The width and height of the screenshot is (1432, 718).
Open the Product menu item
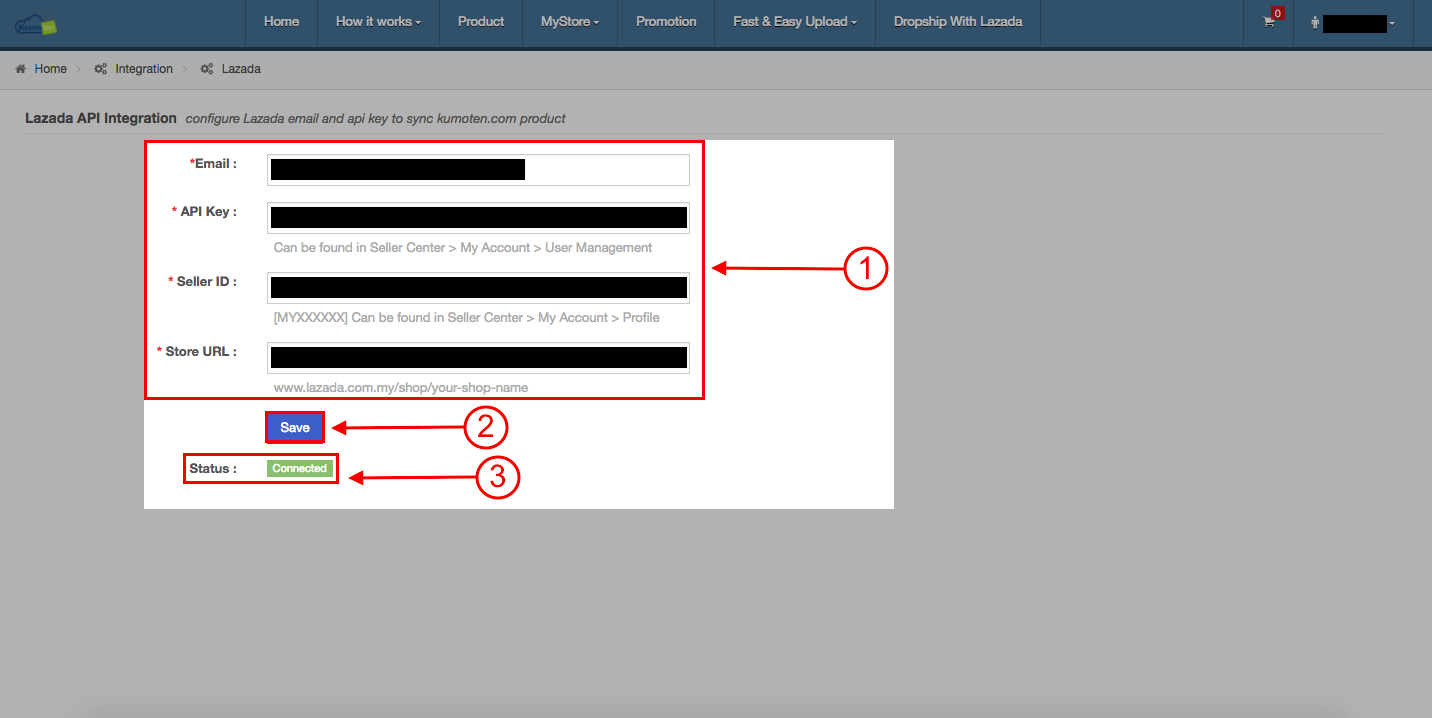pos(481,22)
